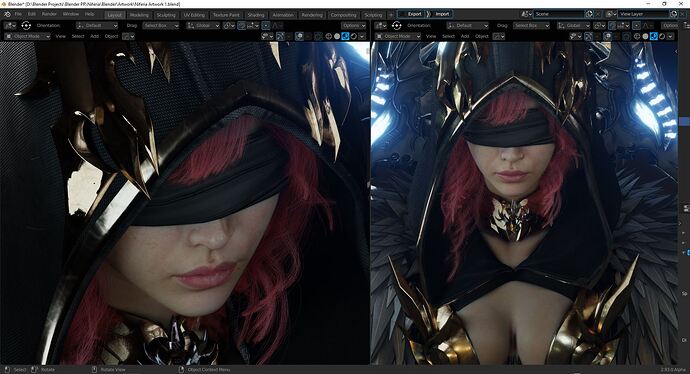Select material preview shading in right viewport
The height and width of the screenshot is (374, 690).
coord(654,37)
